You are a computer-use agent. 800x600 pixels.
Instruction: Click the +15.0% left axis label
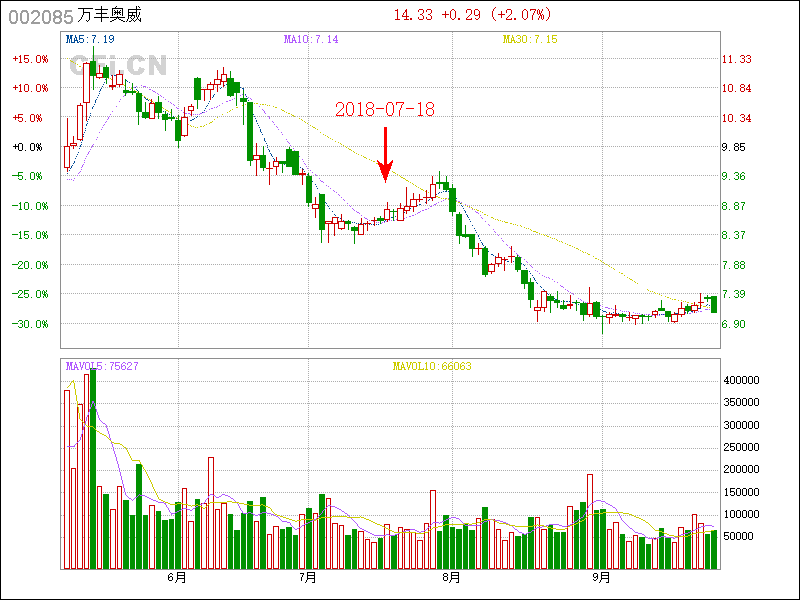[30, 59]
